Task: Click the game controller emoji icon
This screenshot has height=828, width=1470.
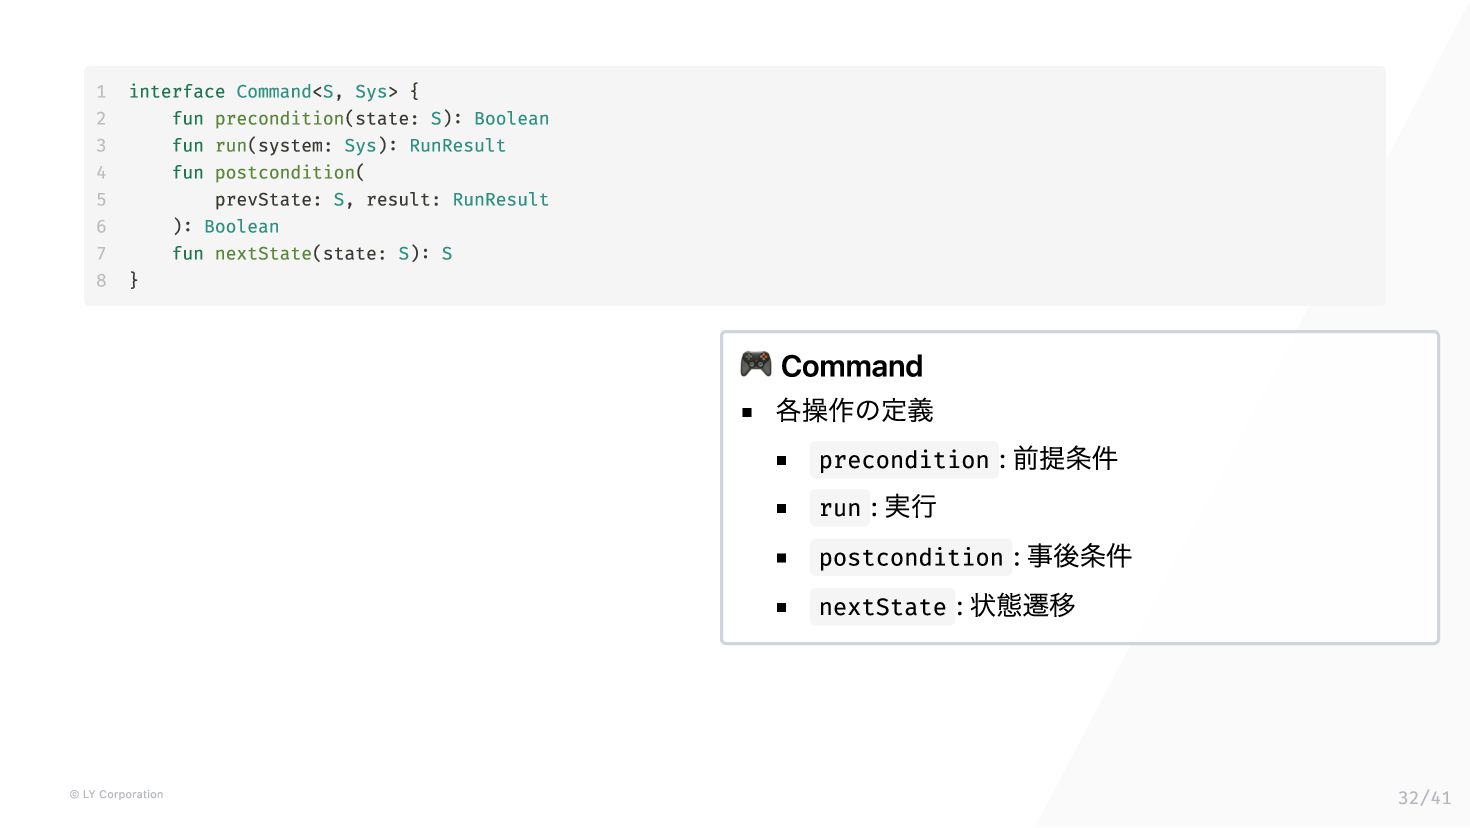Action: pos(755,365)
